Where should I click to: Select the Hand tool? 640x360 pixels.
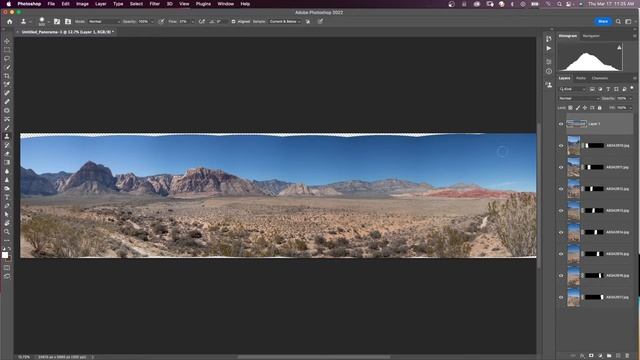click(7, 223)
